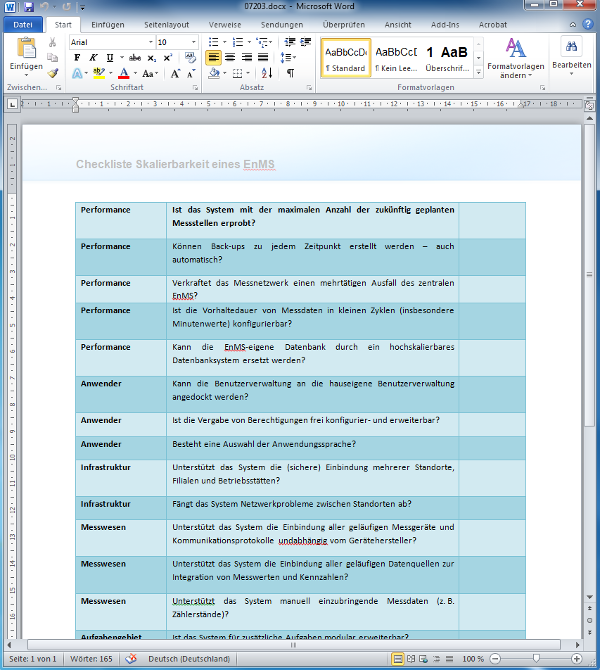600x670 pixels.
Task: Open the Datei file tab
Action: point(23,23)
